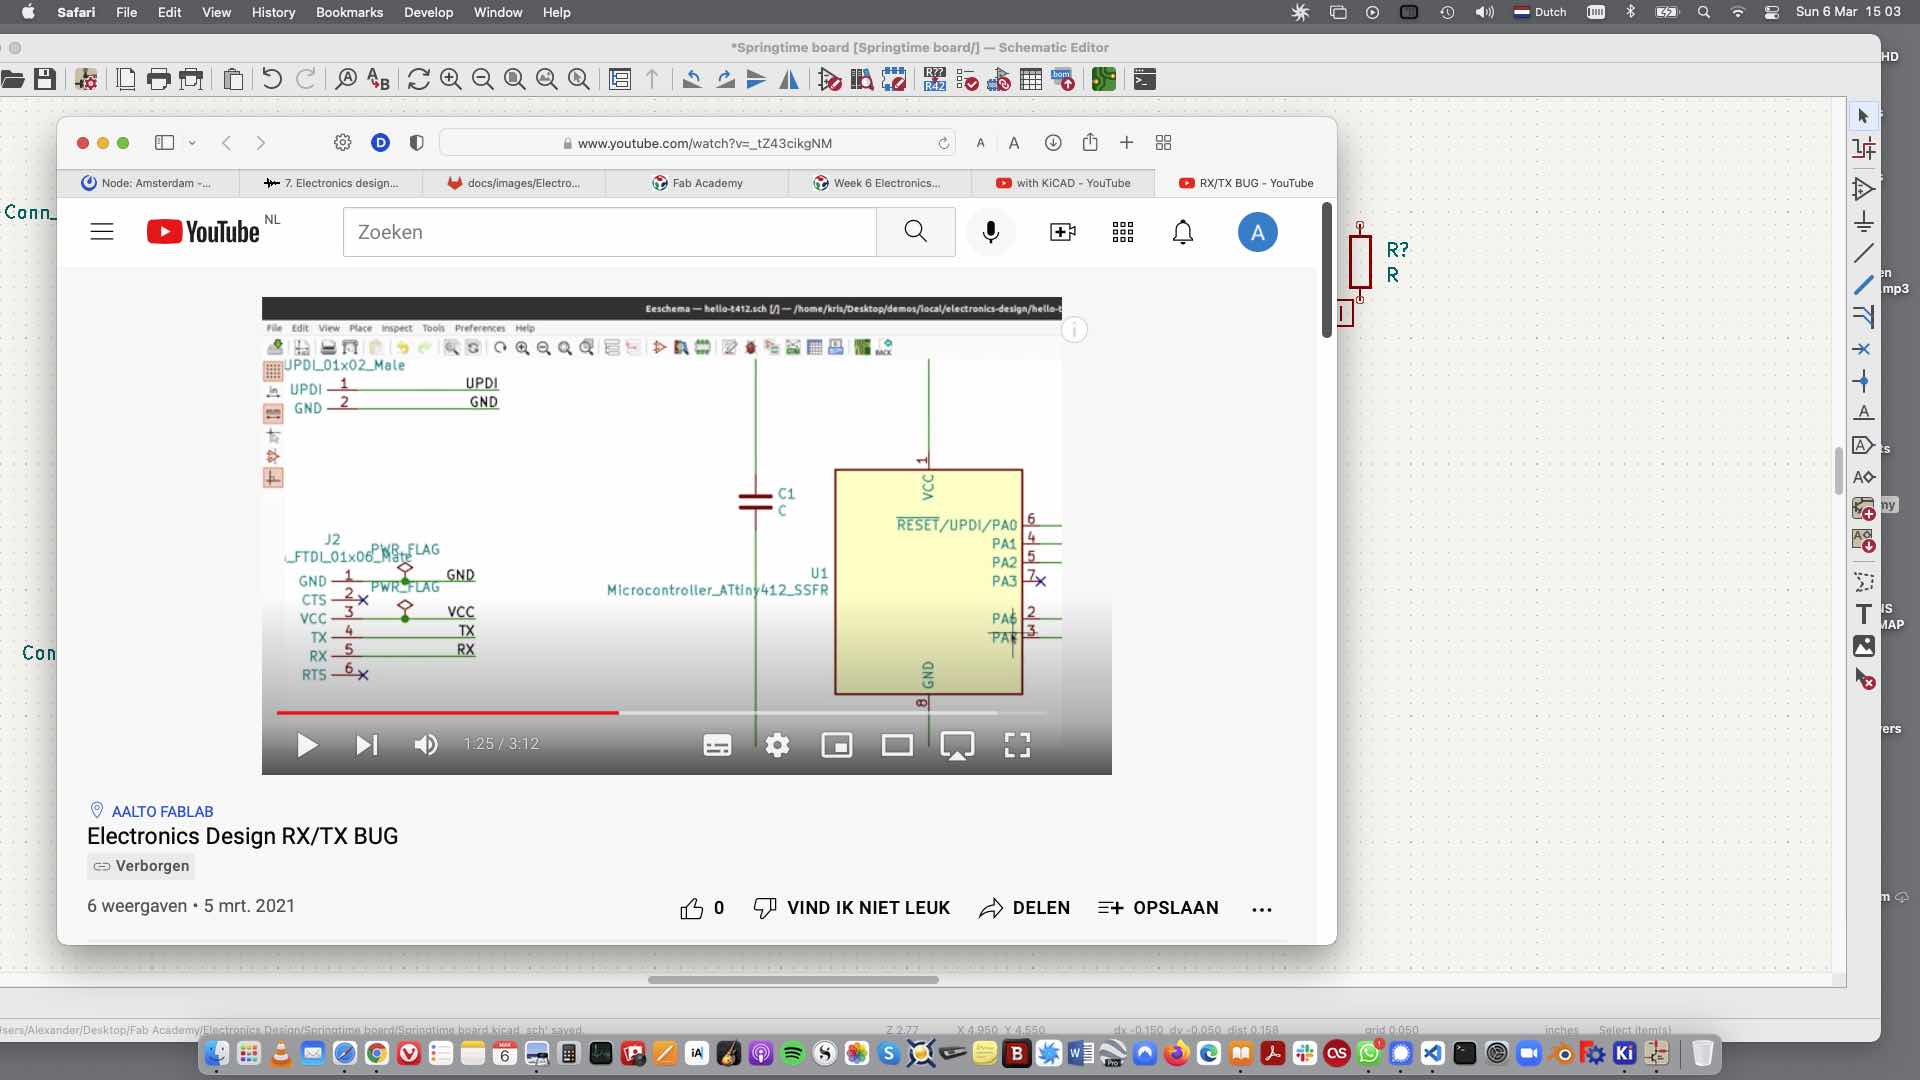Select the Net Label tool
Viewport: 1920px width, 1080px height.
tap(1863, 413)
